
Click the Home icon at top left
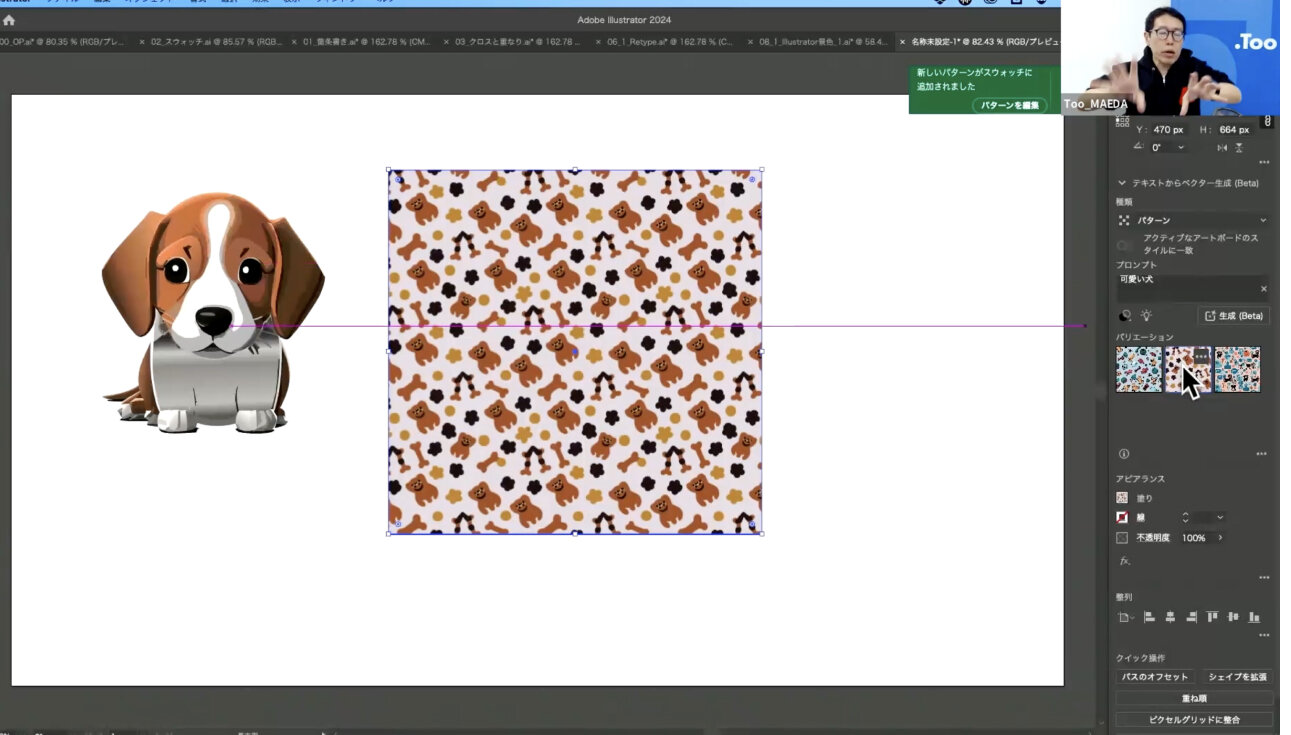coord(9,19)
